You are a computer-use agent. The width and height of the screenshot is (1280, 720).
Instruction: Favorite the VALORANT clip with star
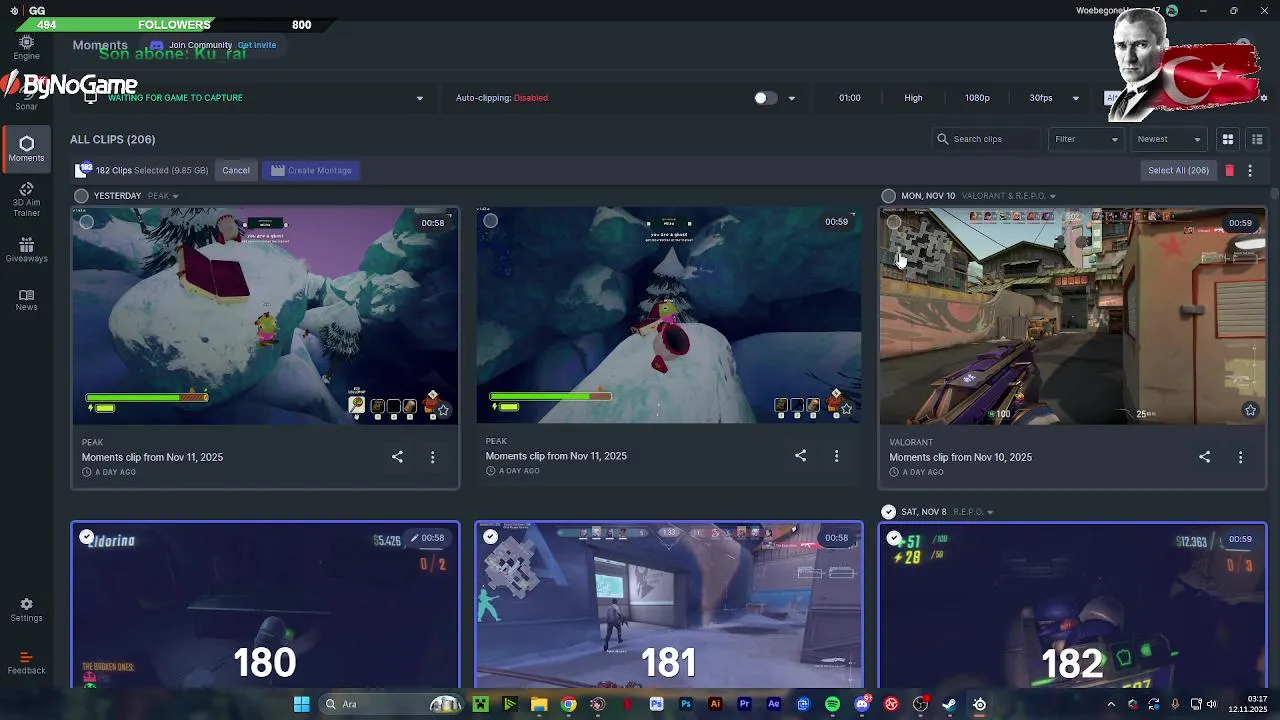click(x=1250, y=410)
